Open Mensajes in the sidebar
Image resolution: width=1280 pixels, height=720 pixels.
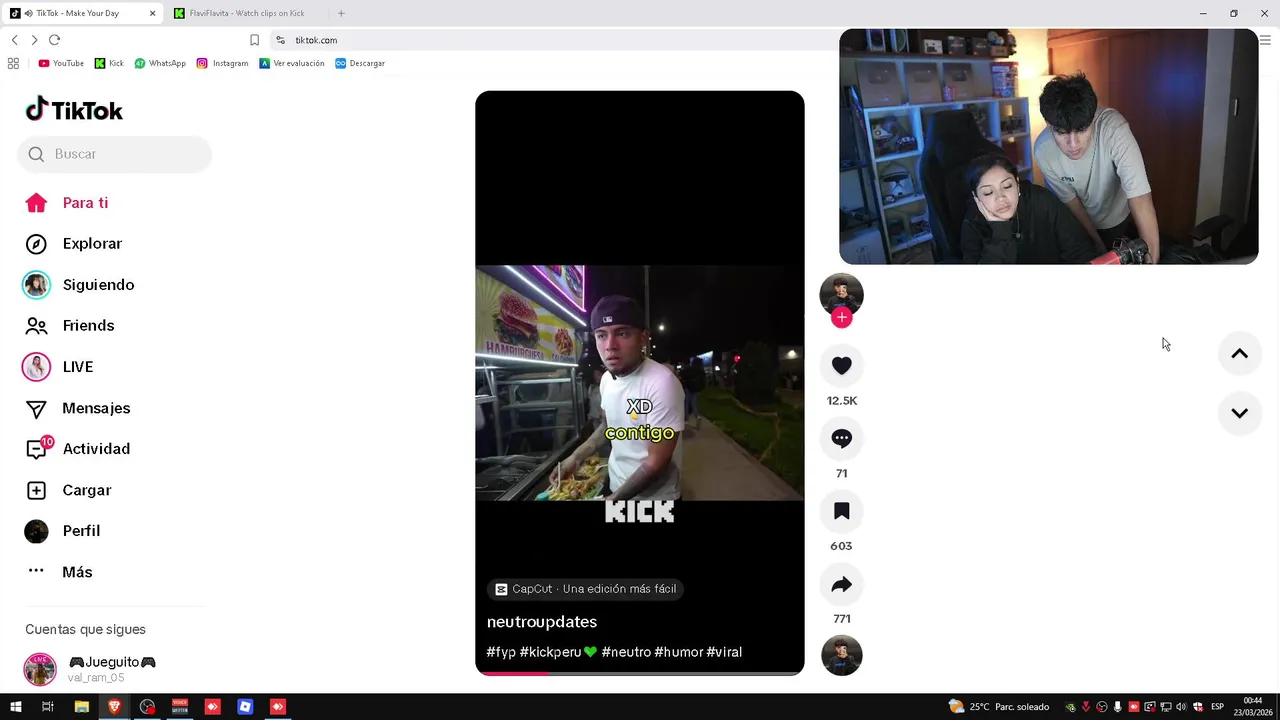77,408
